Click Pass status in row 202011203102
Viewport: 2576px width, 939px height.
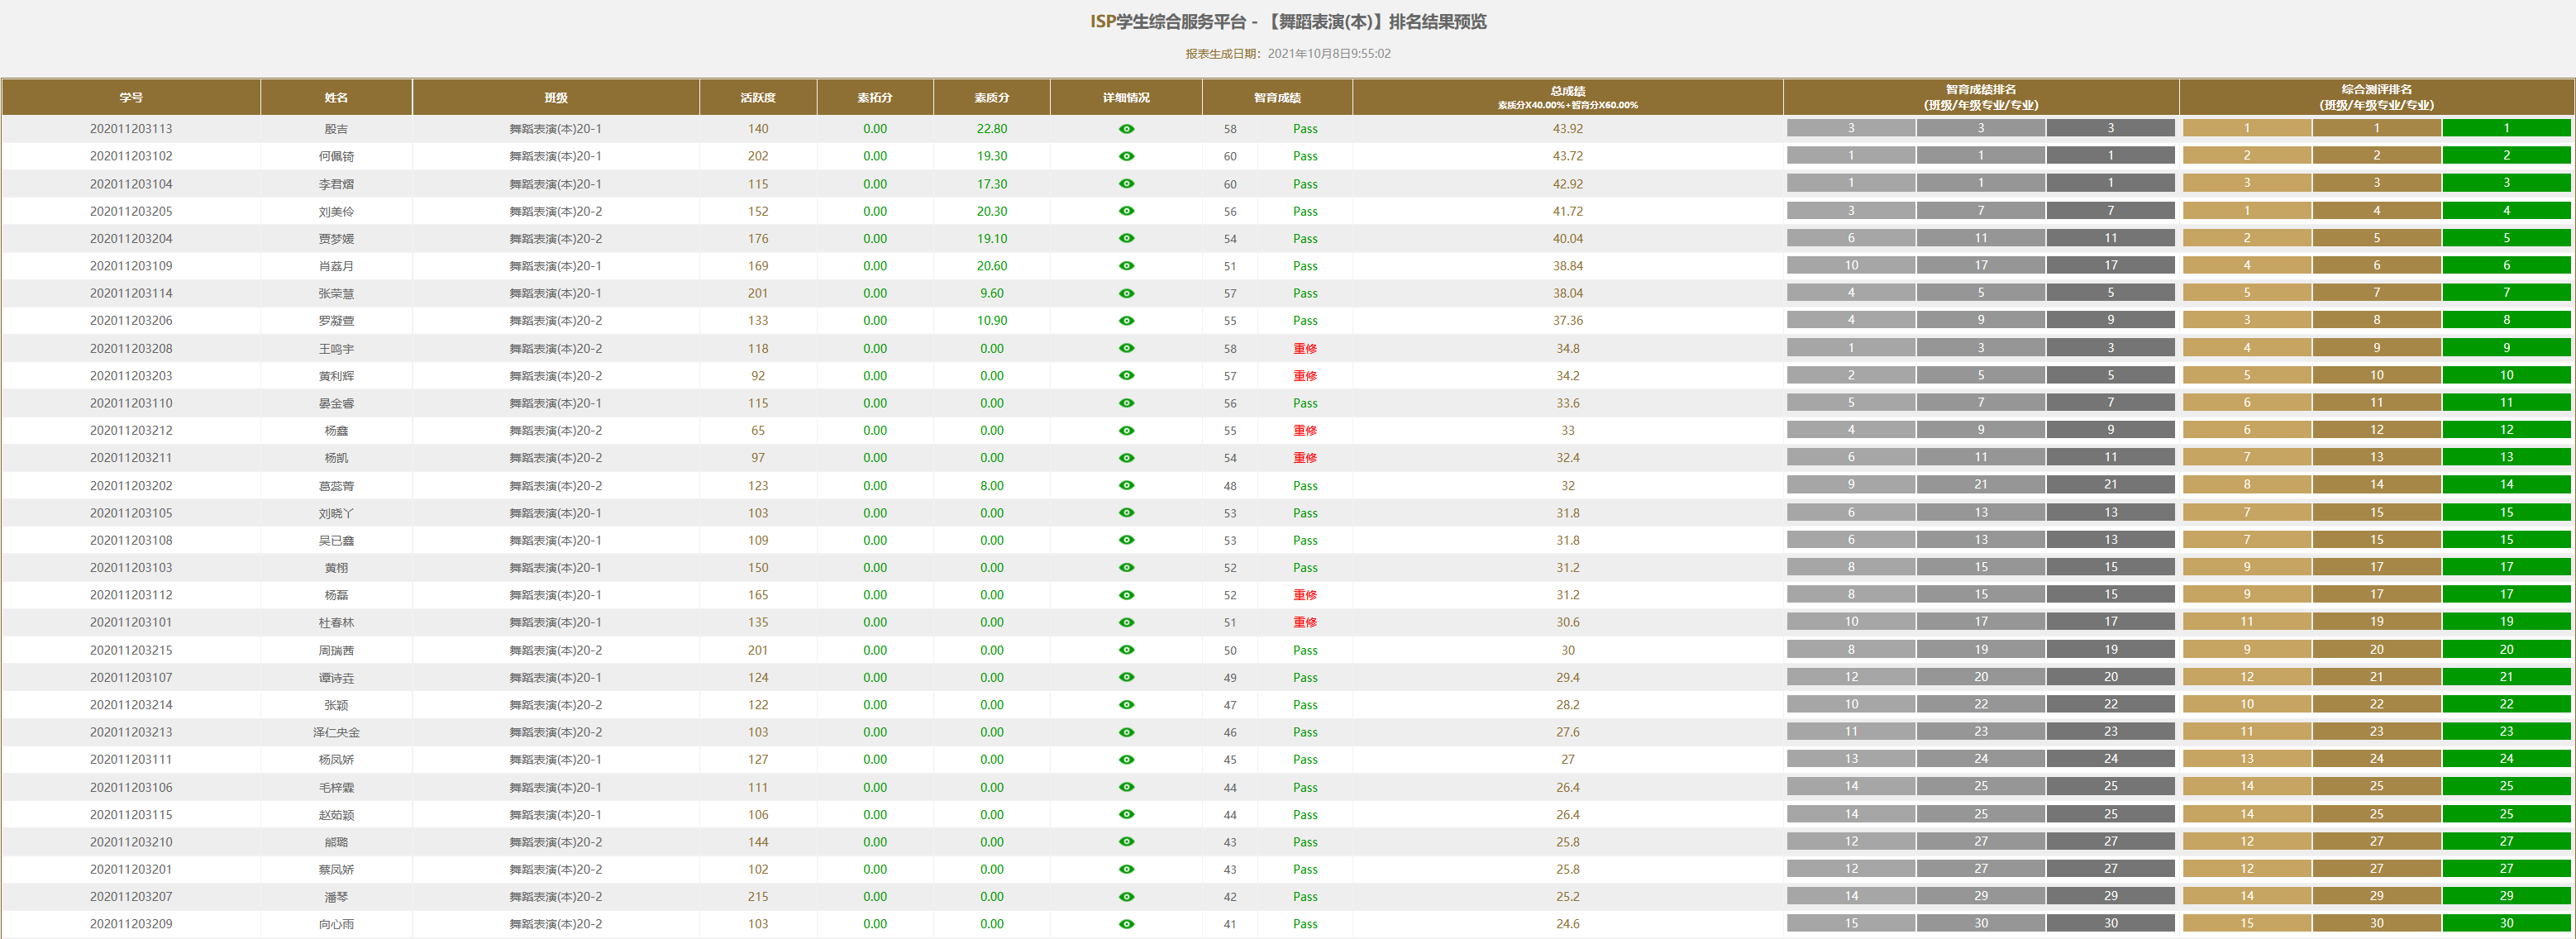pos(1305,156)
